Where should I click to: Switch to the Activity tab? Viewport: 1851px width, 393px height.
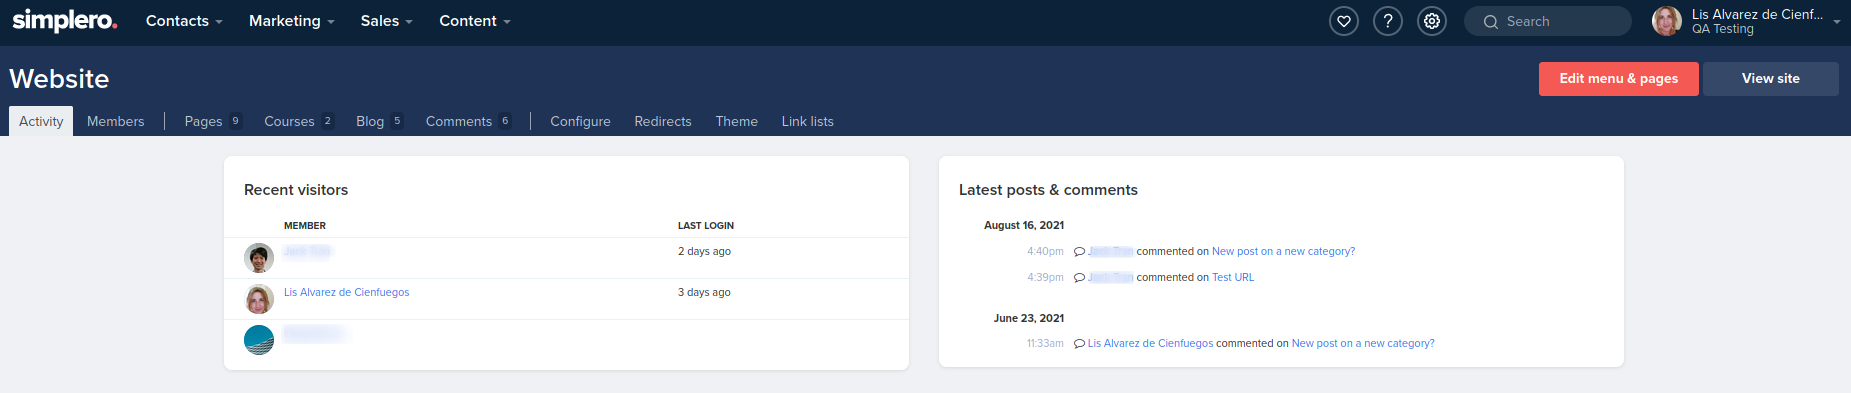41,121
